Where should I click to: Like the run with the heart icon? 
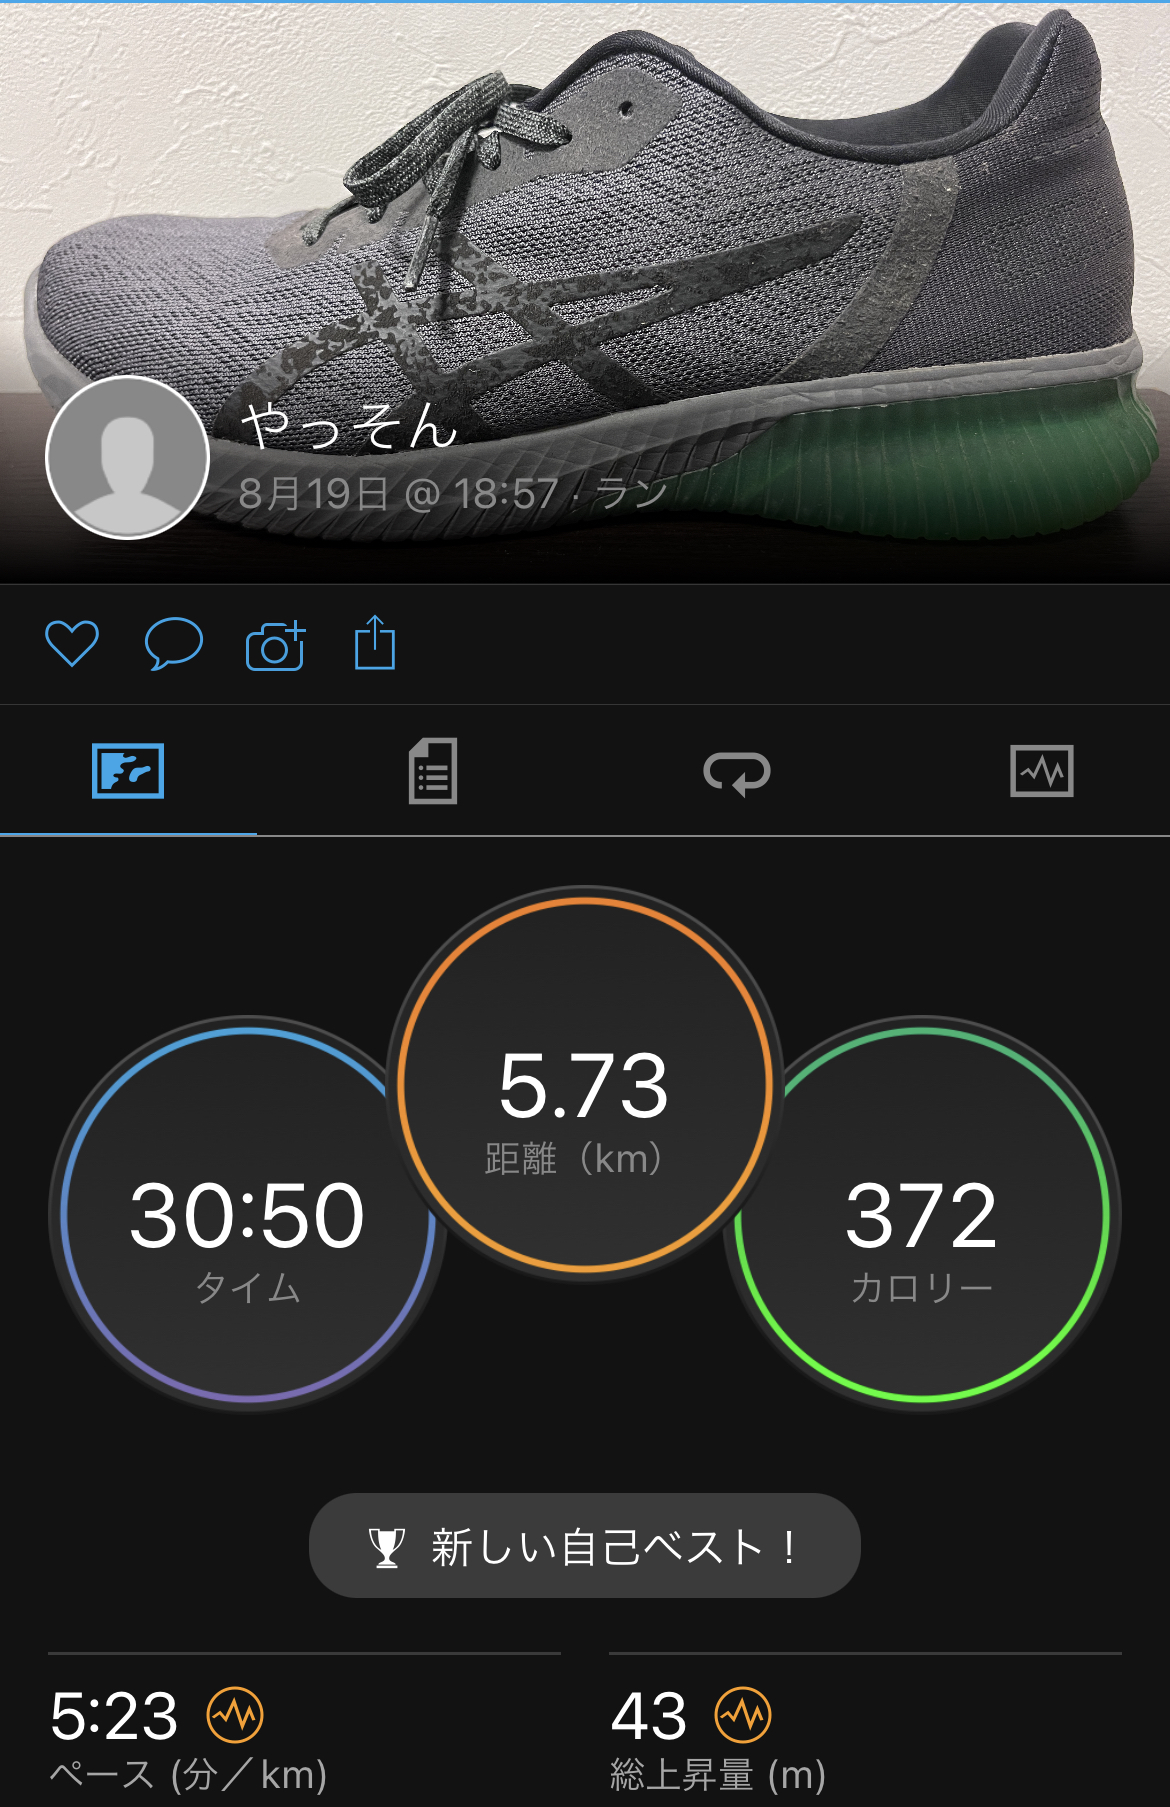(x=72, y=643)
